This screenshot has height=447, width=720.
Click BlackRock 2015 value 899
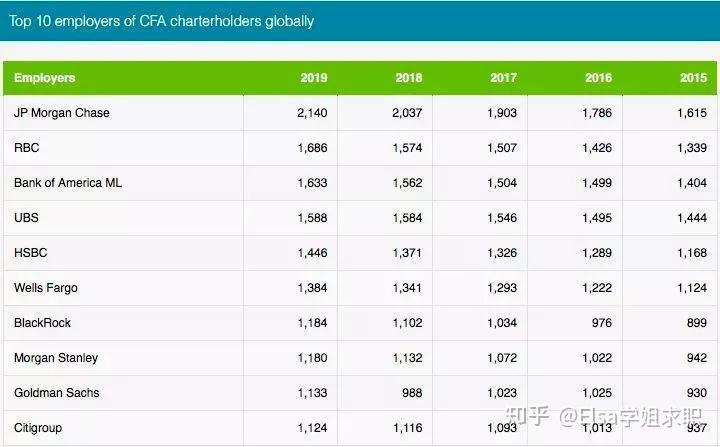(697, 323)
